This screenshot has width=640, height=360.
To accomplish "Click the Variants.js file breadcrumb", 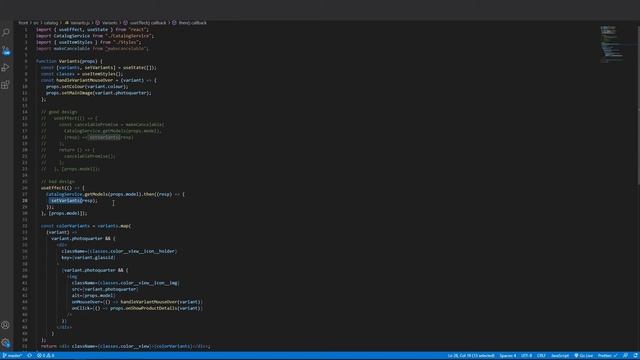I will 77,23.
